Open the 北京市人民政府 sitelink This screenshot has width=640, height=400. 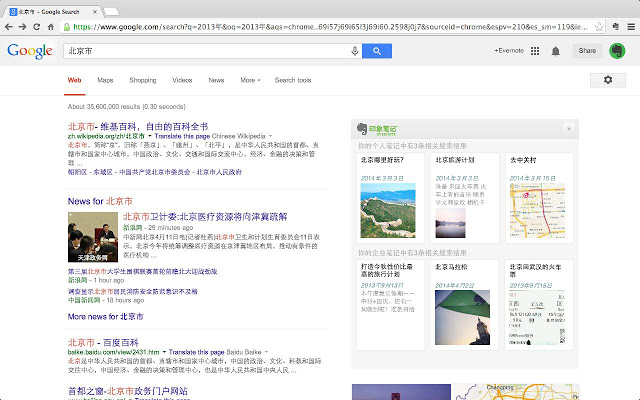(x=219, y=172)
